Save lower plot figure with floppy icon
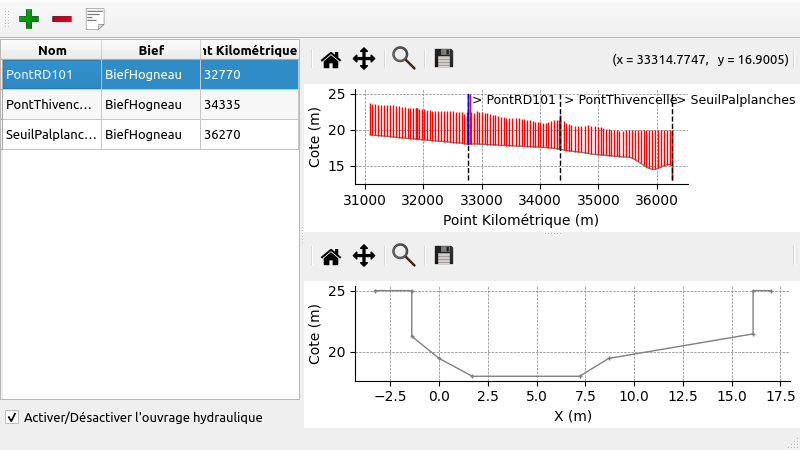 click(444, 256)
